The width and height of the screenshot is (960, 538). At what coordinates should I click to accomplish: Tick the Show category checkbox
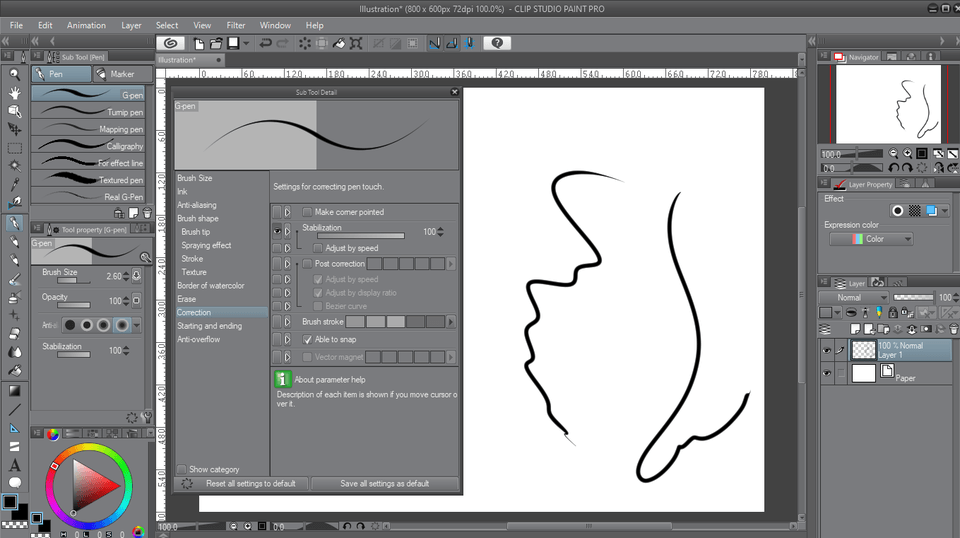[181, 469]
